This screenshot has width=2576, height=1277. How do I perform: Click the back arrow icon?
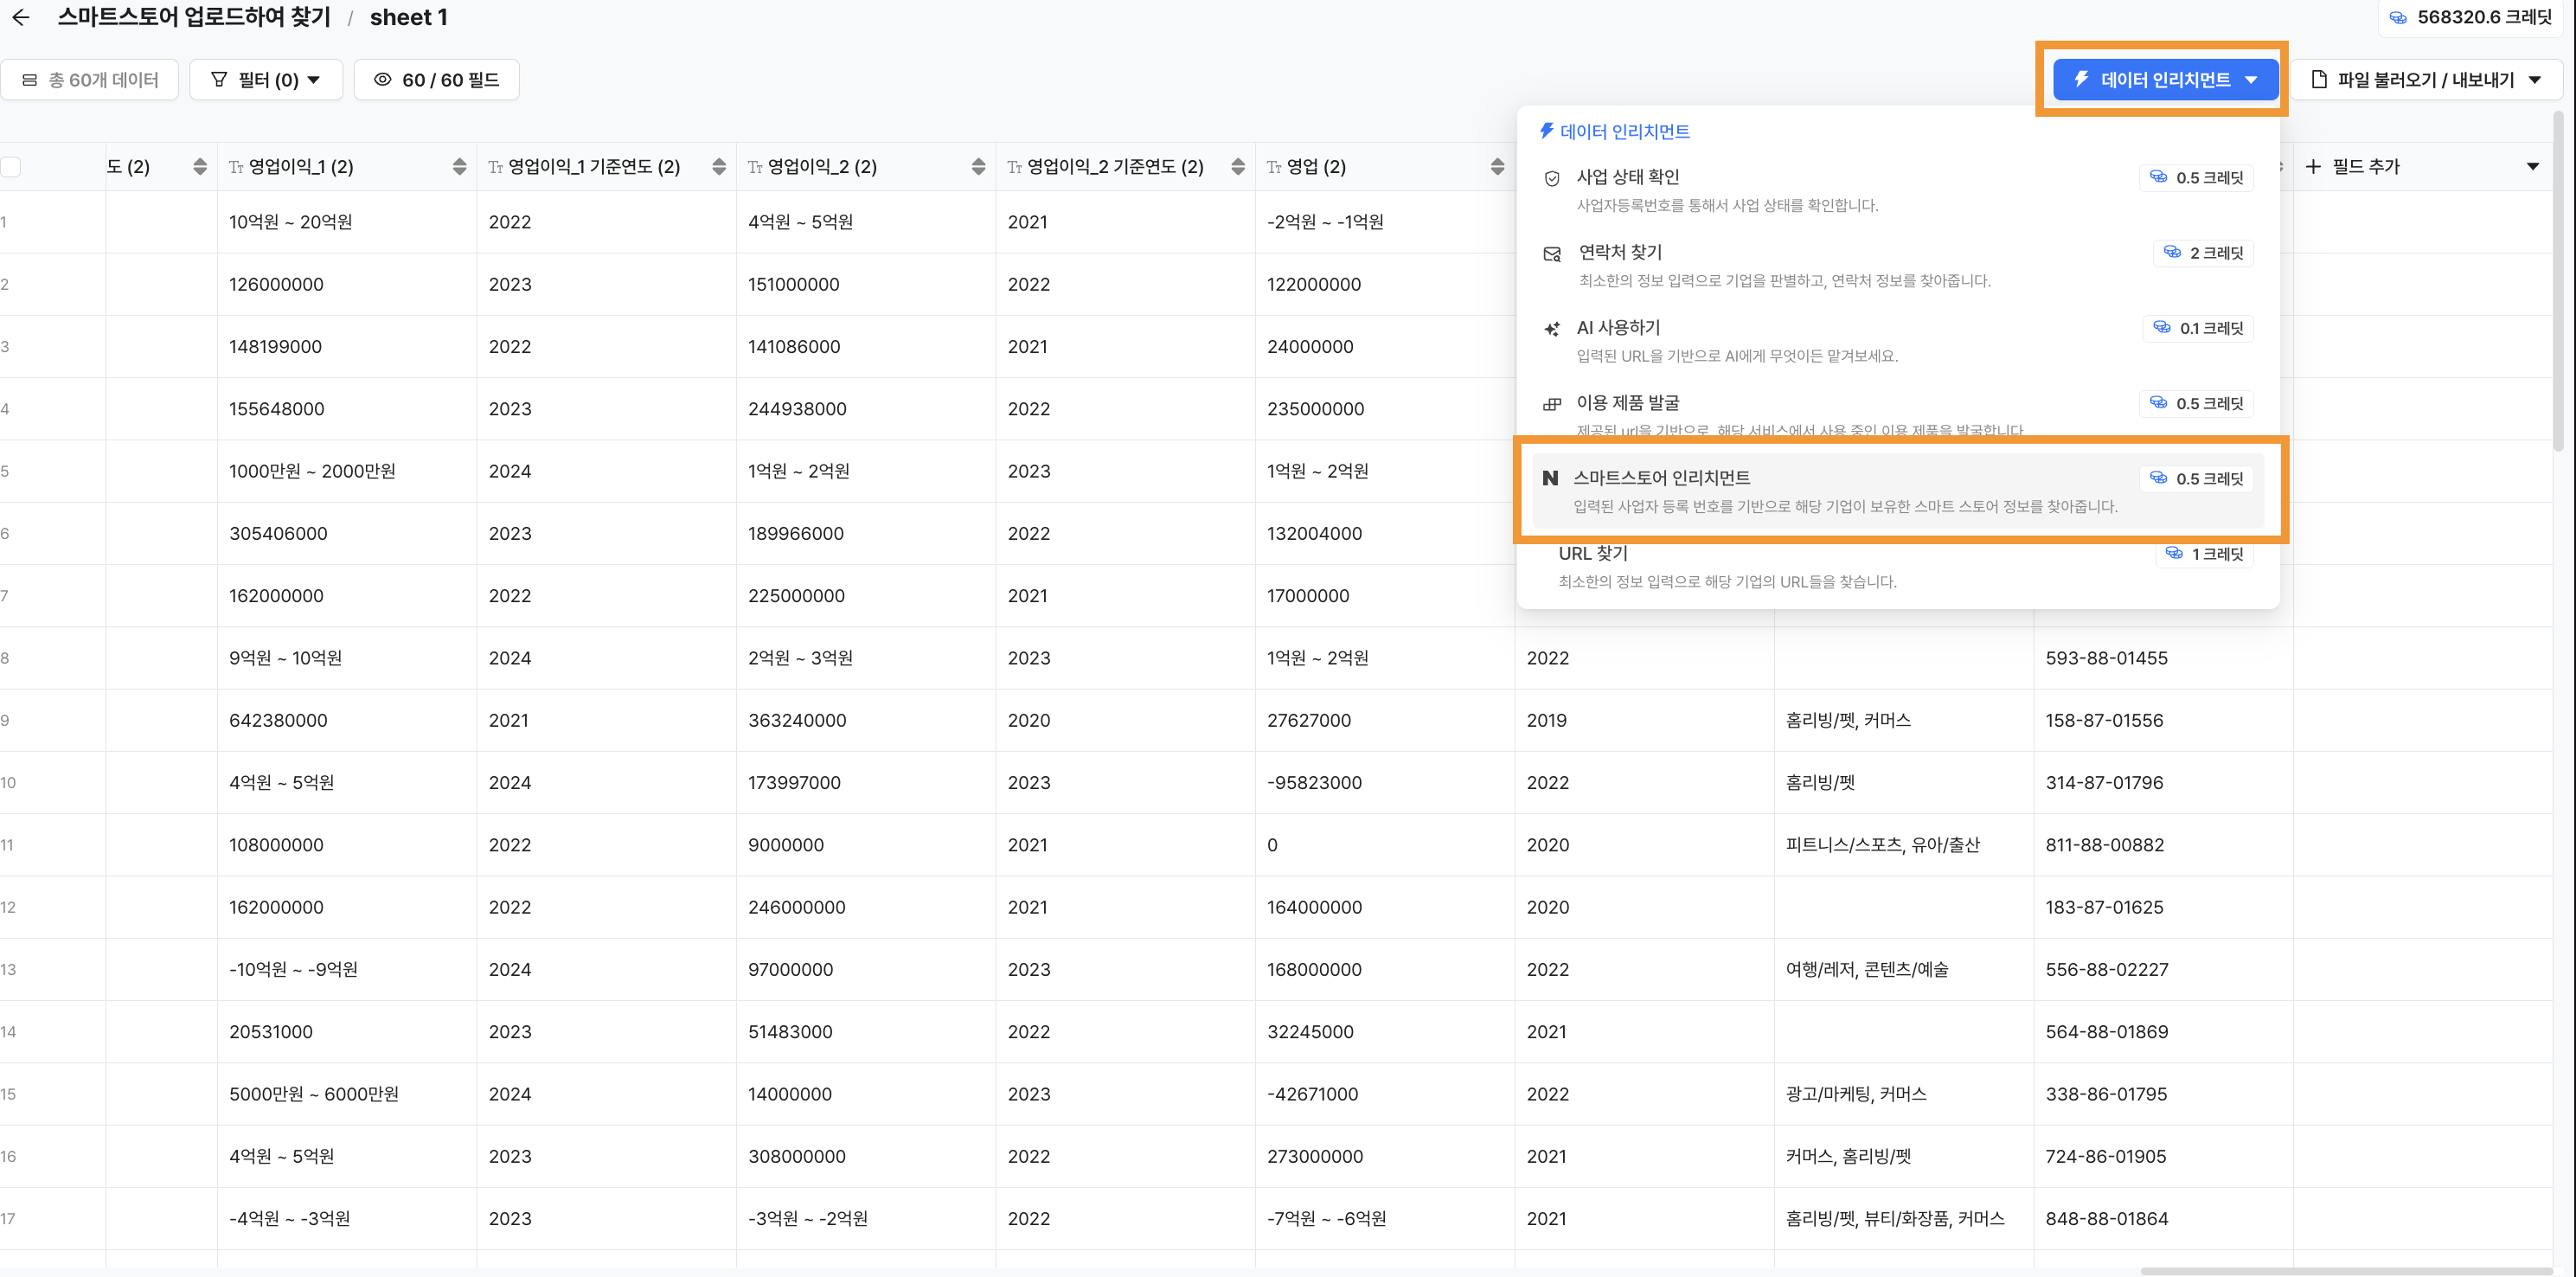tap(21, 17)
